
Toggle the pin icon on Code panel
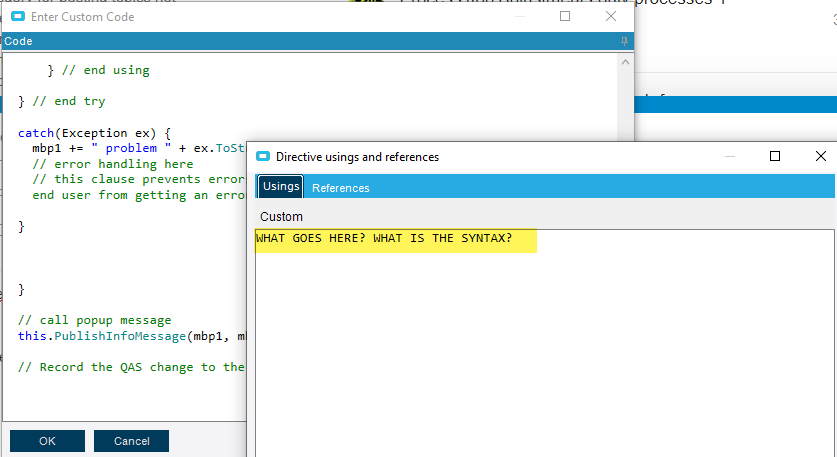pyautogui.click(x=624, y=41)
